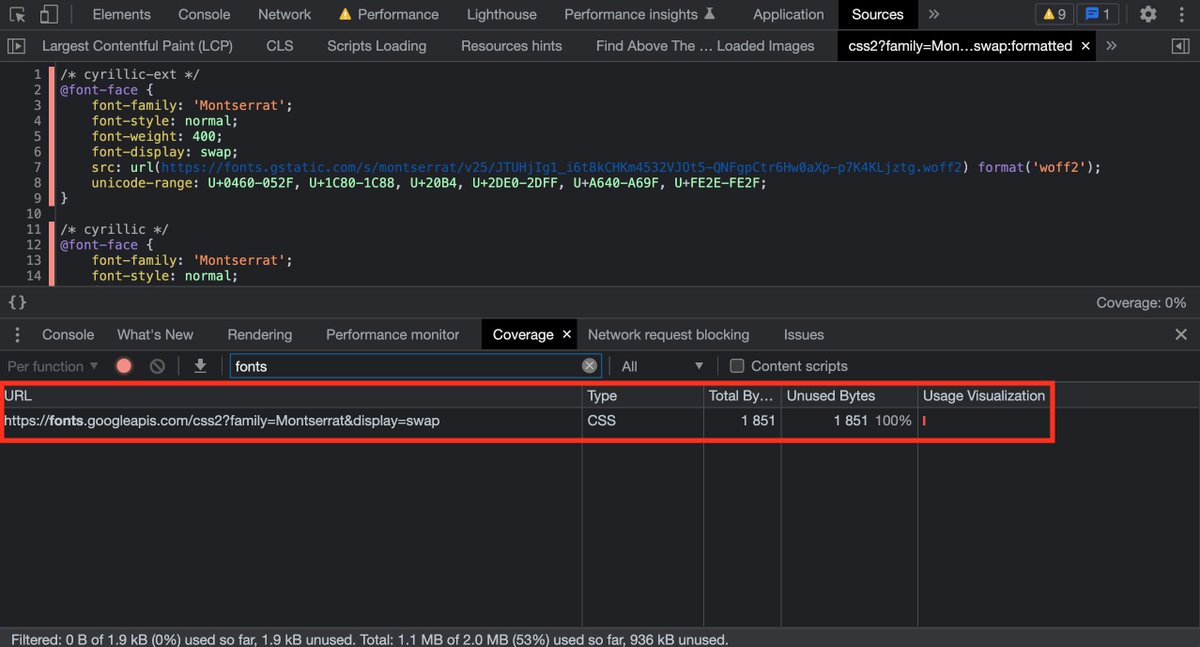Viewport: 1200px width, 647px height.
Task: Toggle the debugger sidebar icon at right
Action: coord(1181,46)
